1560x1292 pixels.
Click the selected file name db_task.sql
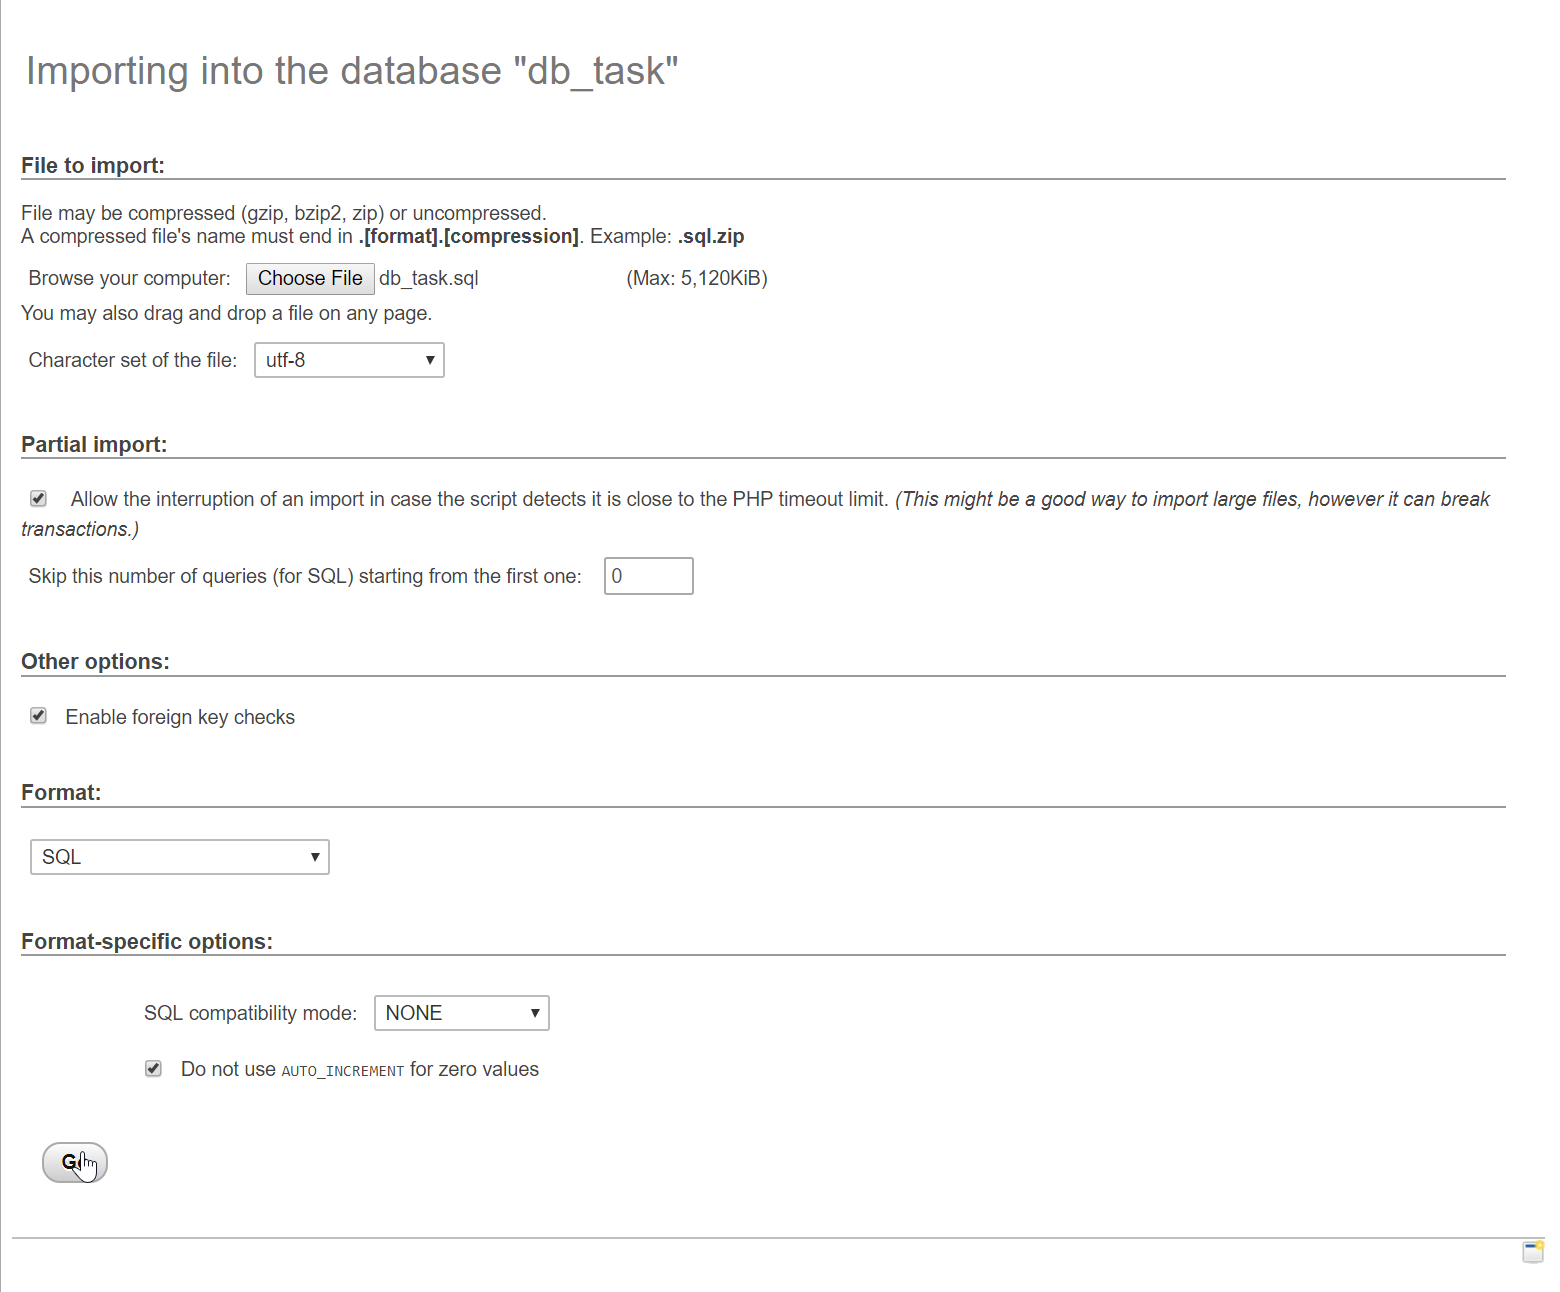pyautogui.click(x=429, y=278)
